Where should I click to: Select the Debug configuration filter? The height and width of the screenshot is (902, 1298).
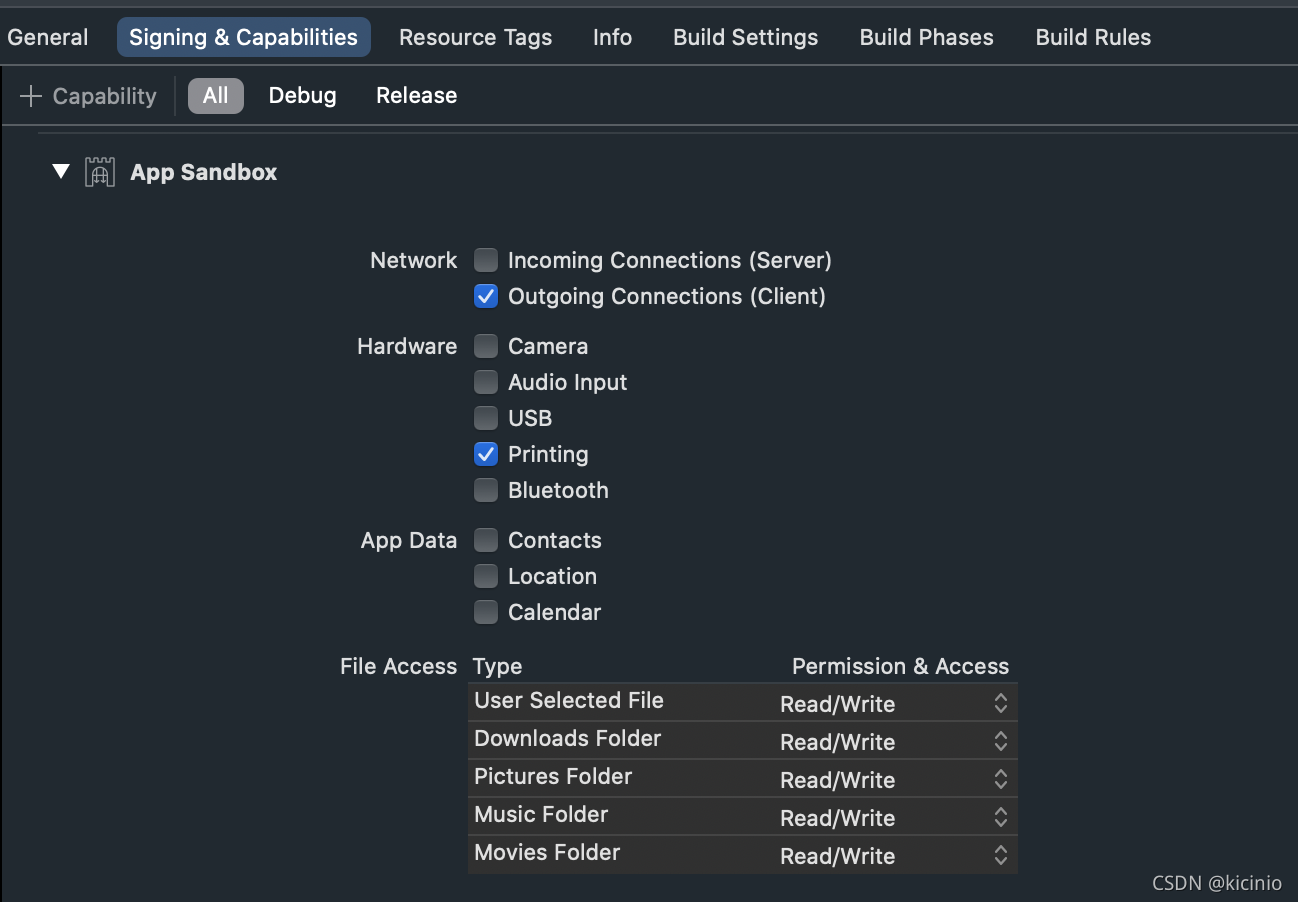point(302,96)
